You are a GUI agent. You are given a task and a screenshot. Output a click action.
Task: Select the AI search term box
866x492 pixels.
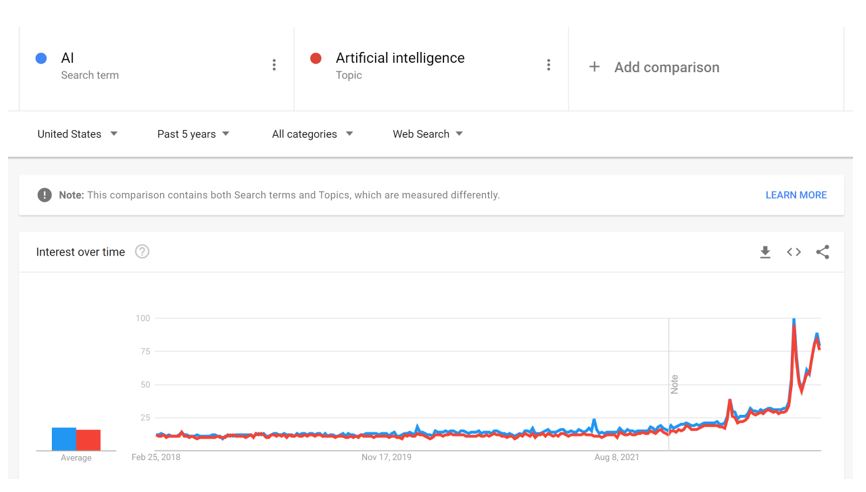[x=150, y=66]
